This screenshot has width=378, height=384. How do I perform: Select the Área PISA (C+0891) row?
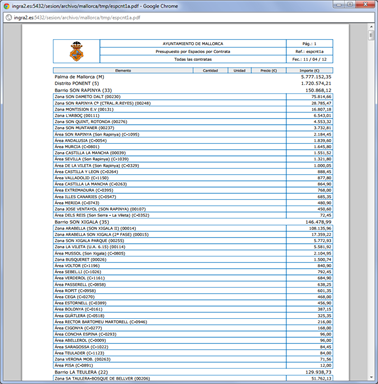(x=193, y=366)
